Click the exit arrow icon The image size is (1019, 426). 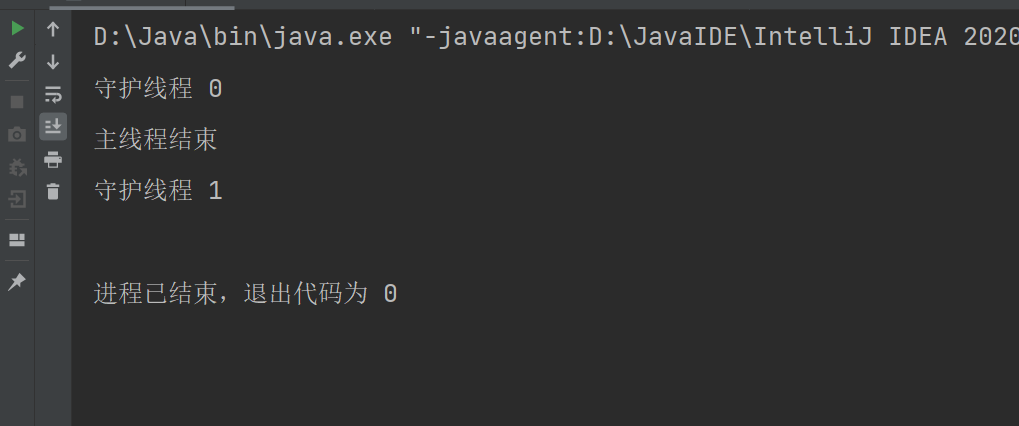(x=18, y=199)
